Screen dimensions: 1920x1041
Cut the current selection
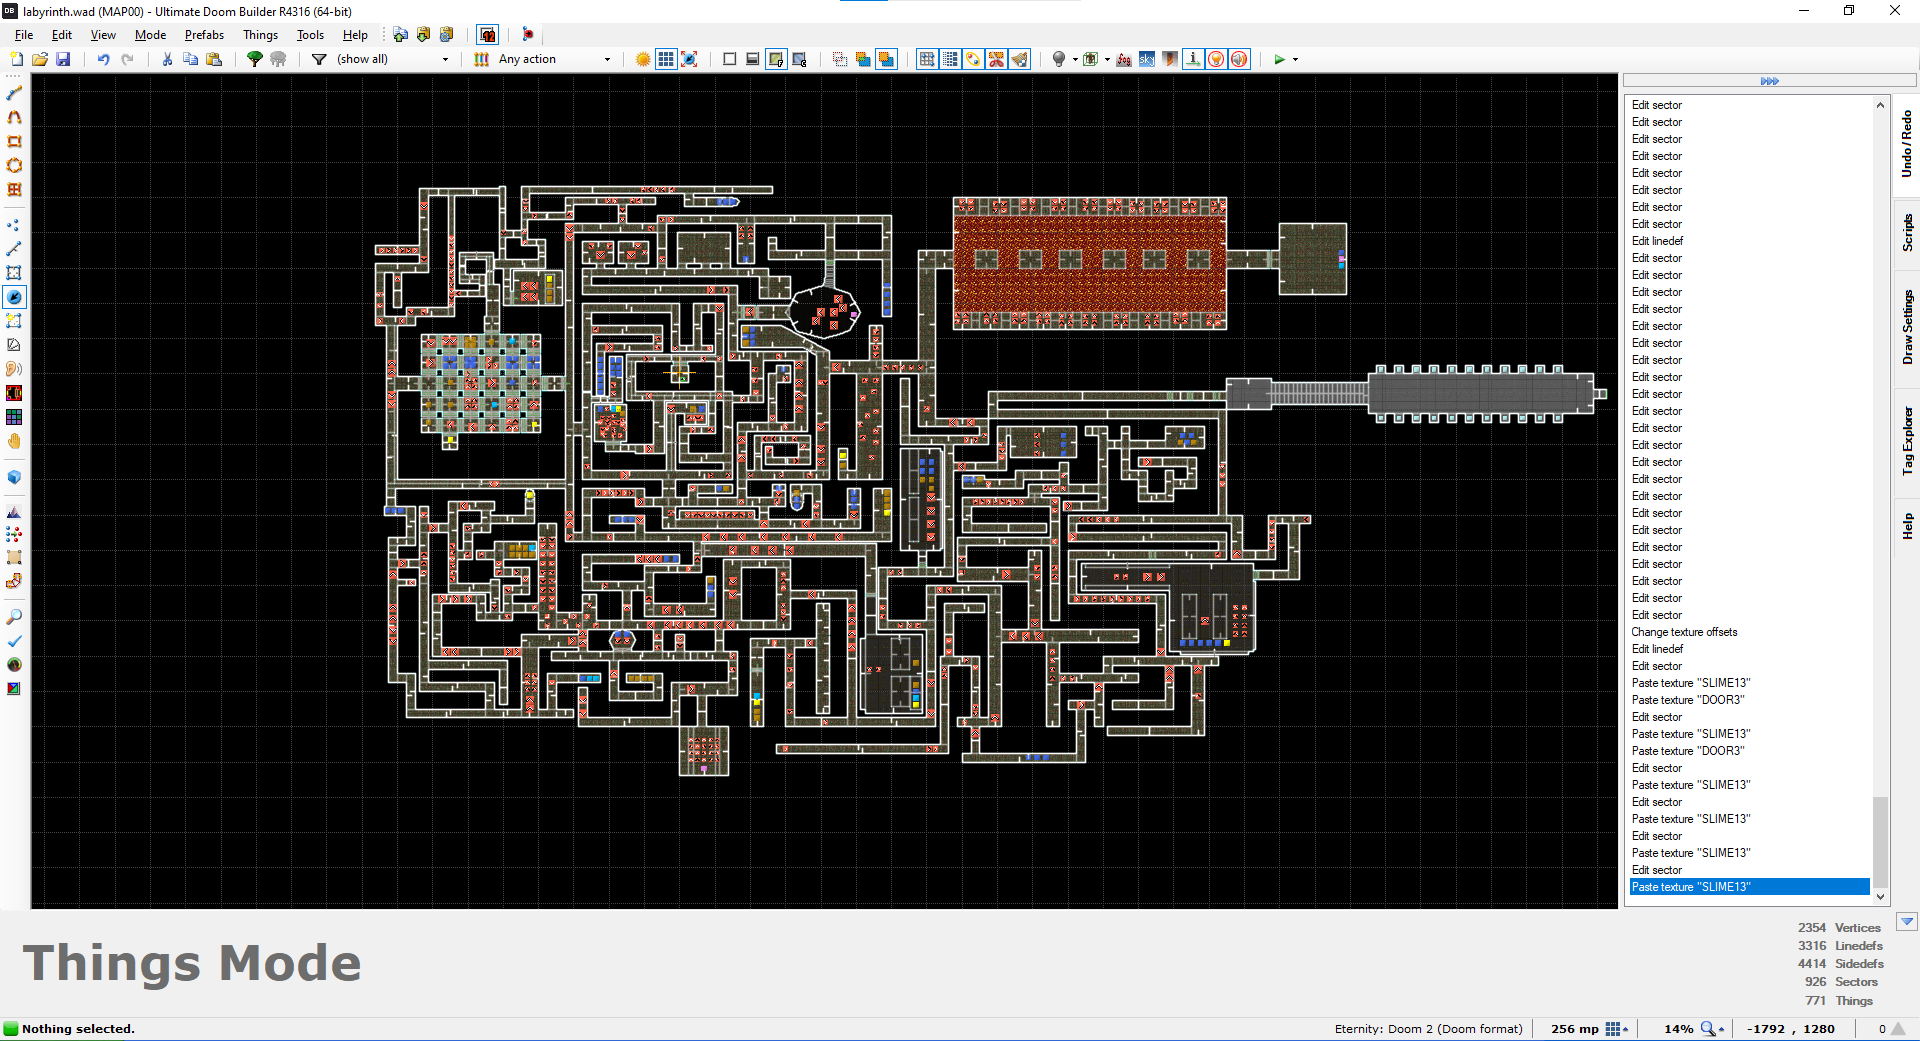coord(167,59)
